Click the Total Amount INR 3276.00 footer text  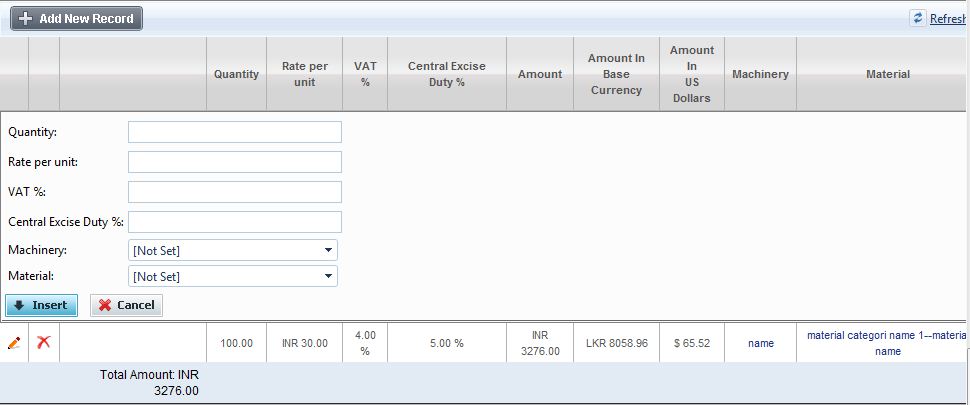coord(149,383)
